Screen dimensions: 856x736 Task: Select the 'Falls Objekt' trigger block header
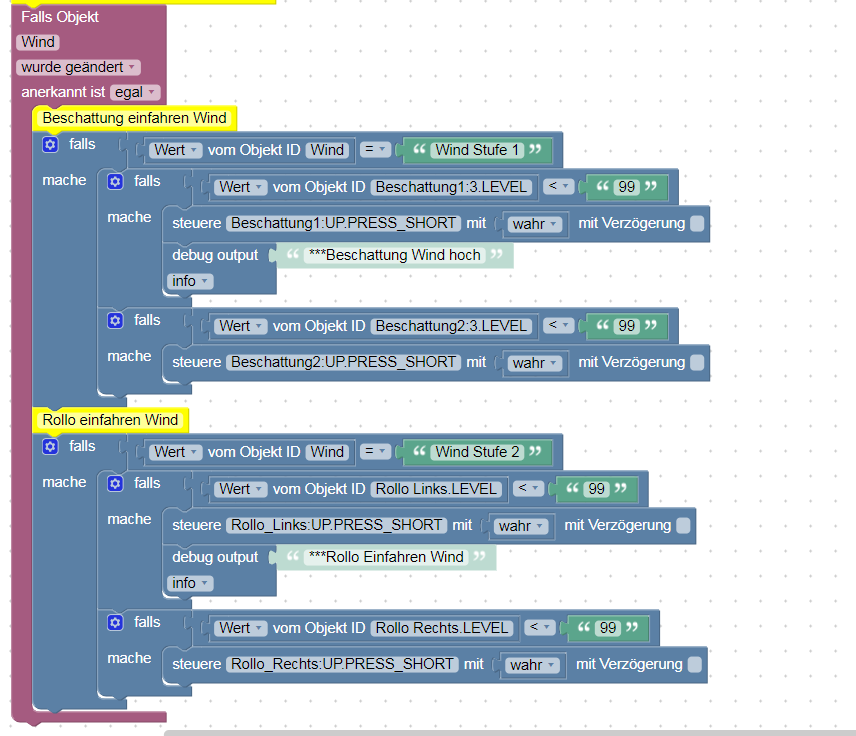pos(60,17)
